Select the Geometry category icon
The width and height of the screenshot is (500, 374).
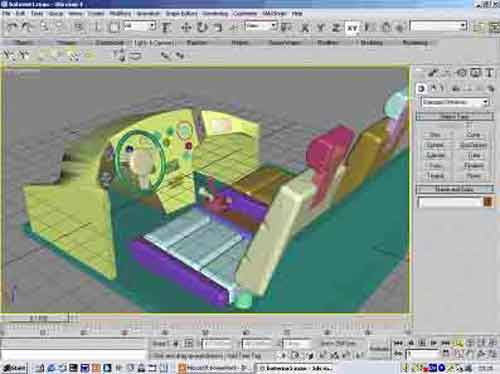coord(421,88)
